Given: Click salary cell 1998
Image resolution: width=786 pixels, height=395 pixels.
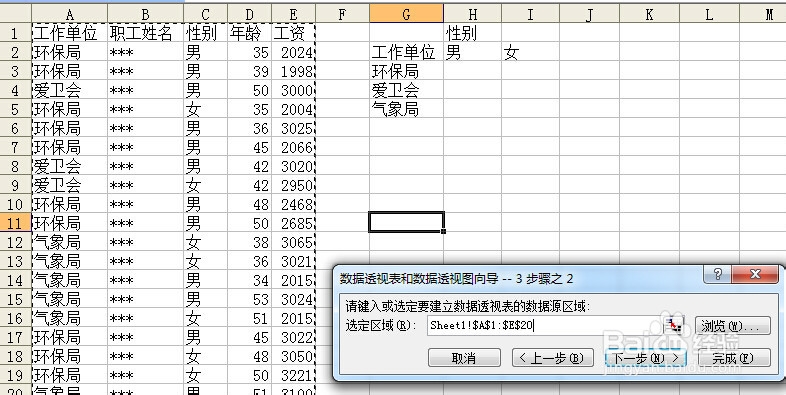Looking at the screenshot, I should [x=293, y=71].
